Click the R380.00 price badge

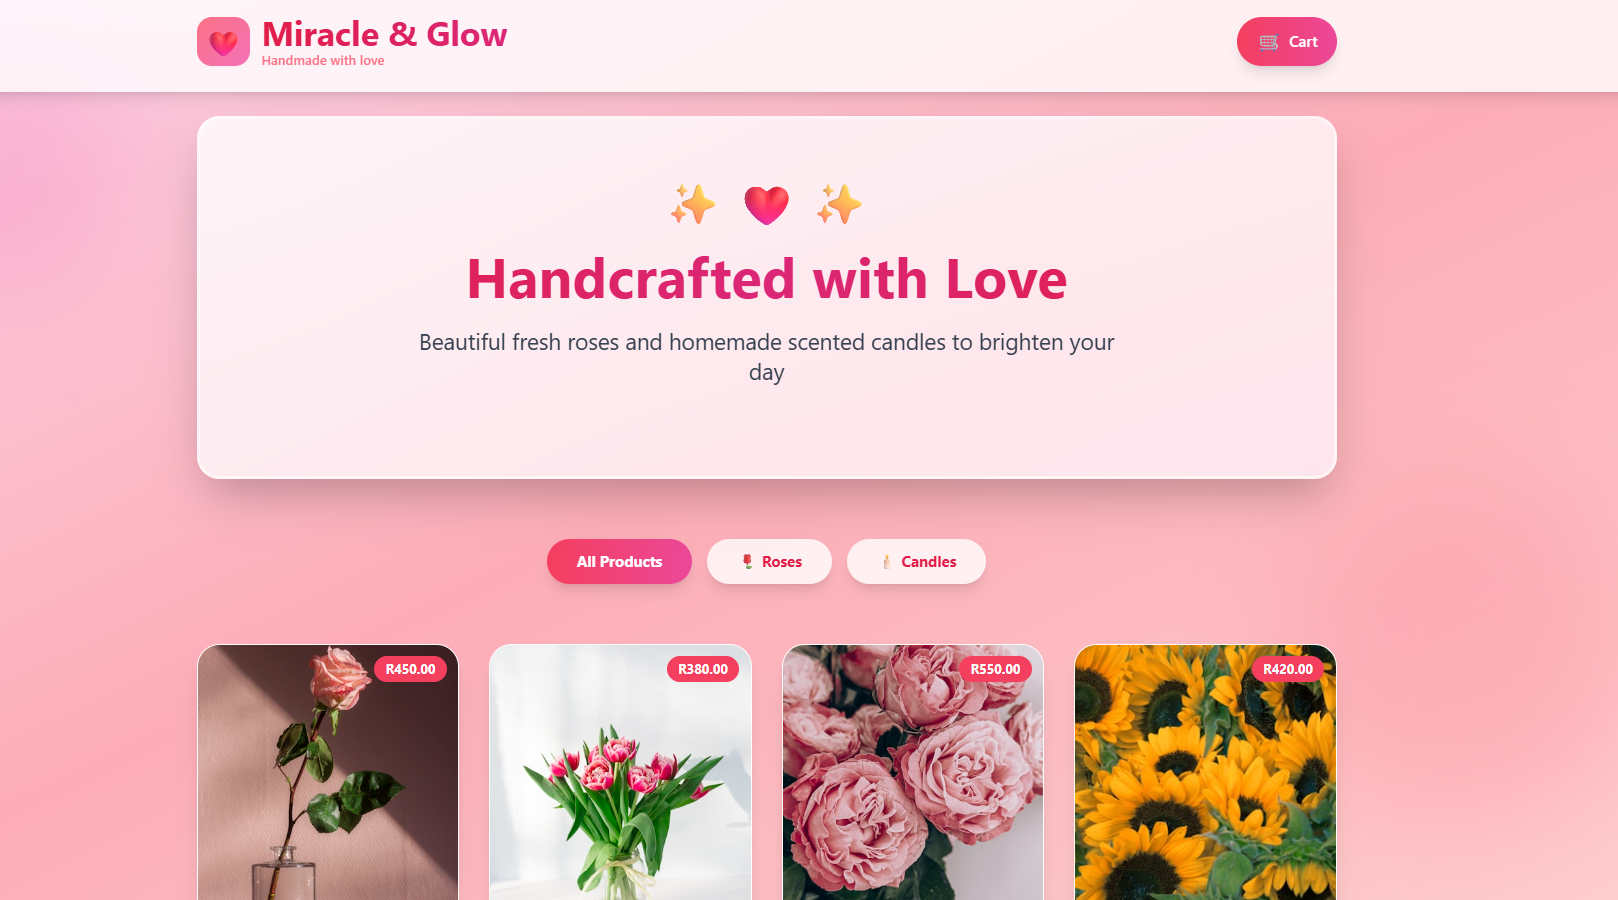[703, 669]
